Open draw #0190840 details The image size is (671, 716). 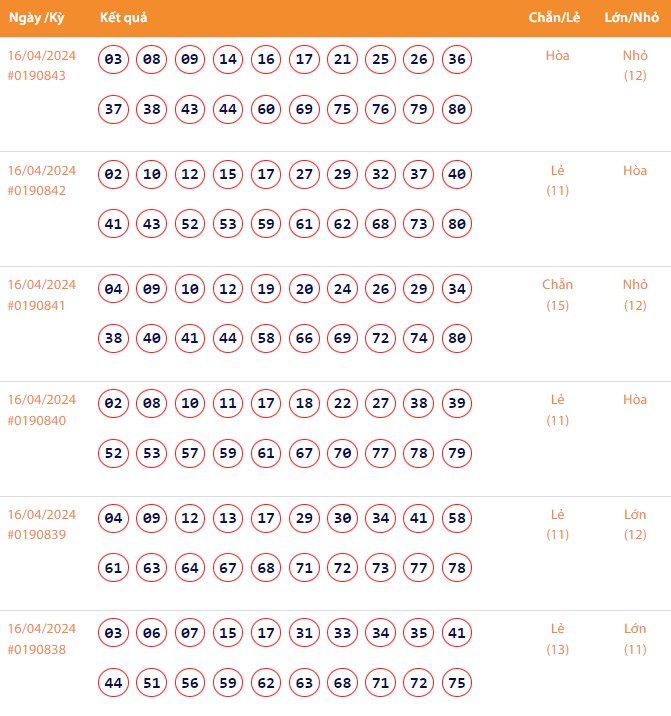pos(36,421)
